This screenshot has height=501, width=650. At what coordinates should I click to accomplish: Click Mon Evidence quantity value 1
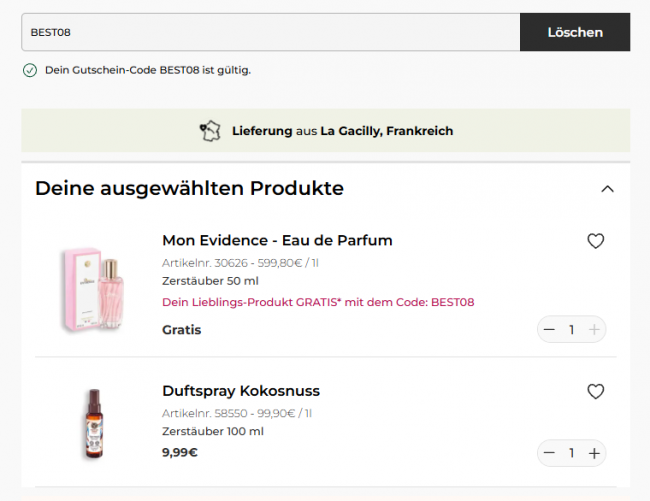coord(572,330)
